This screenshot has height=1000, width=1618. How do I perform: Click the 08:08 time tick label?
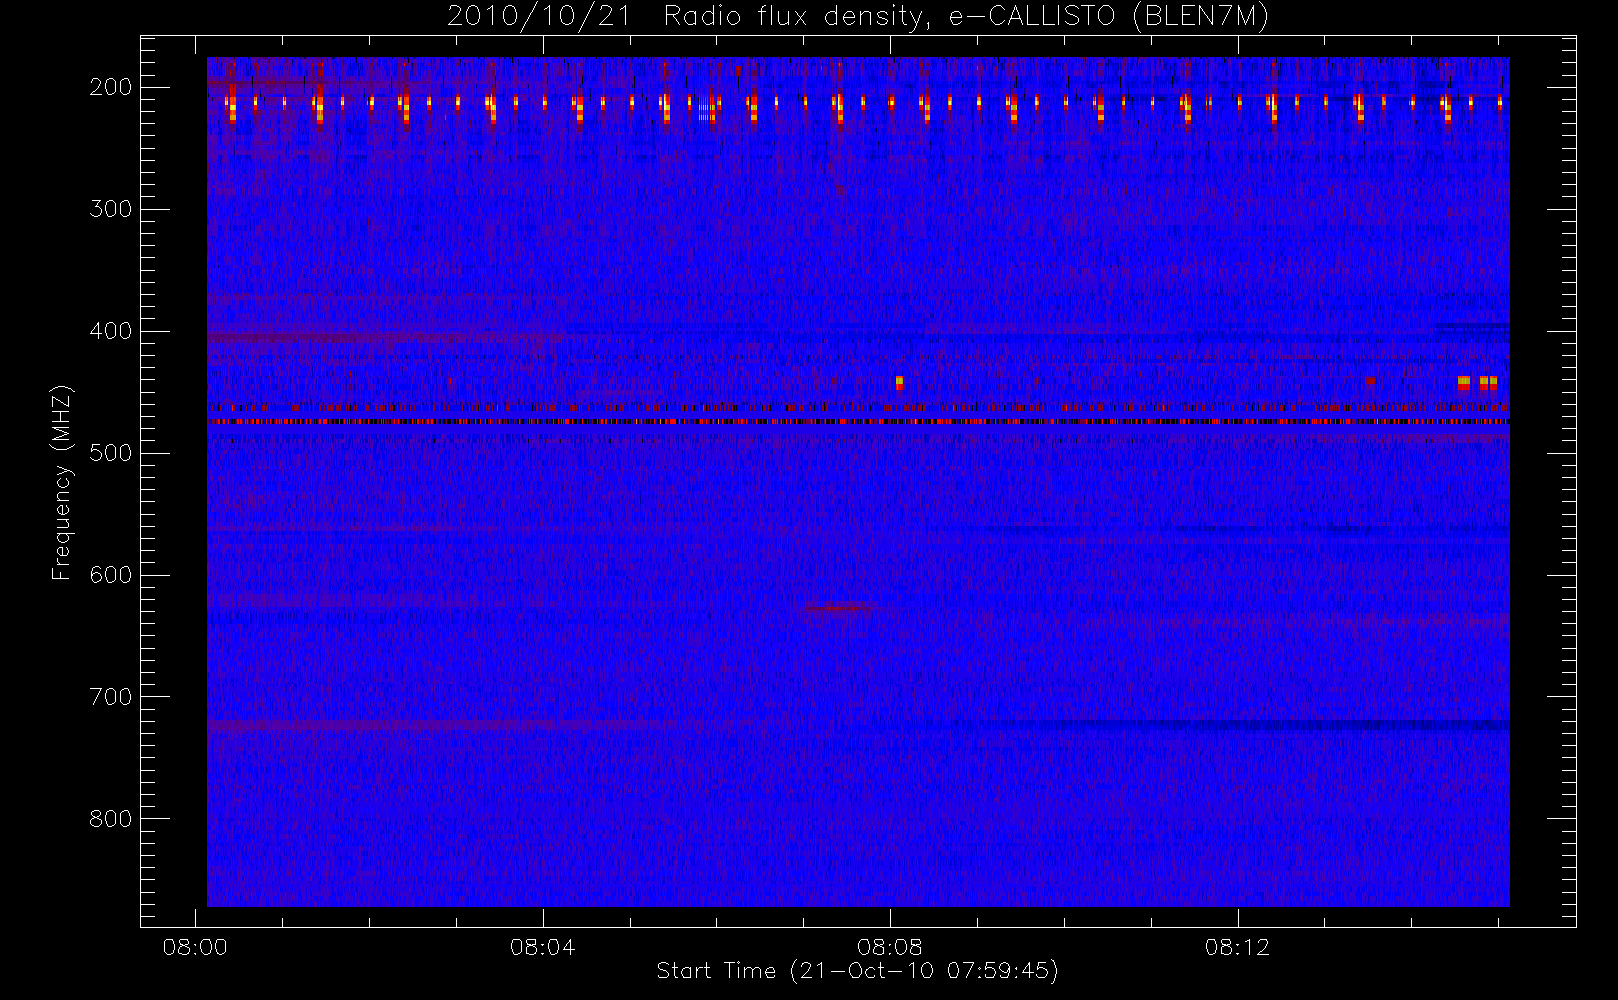tap(889, 947)
